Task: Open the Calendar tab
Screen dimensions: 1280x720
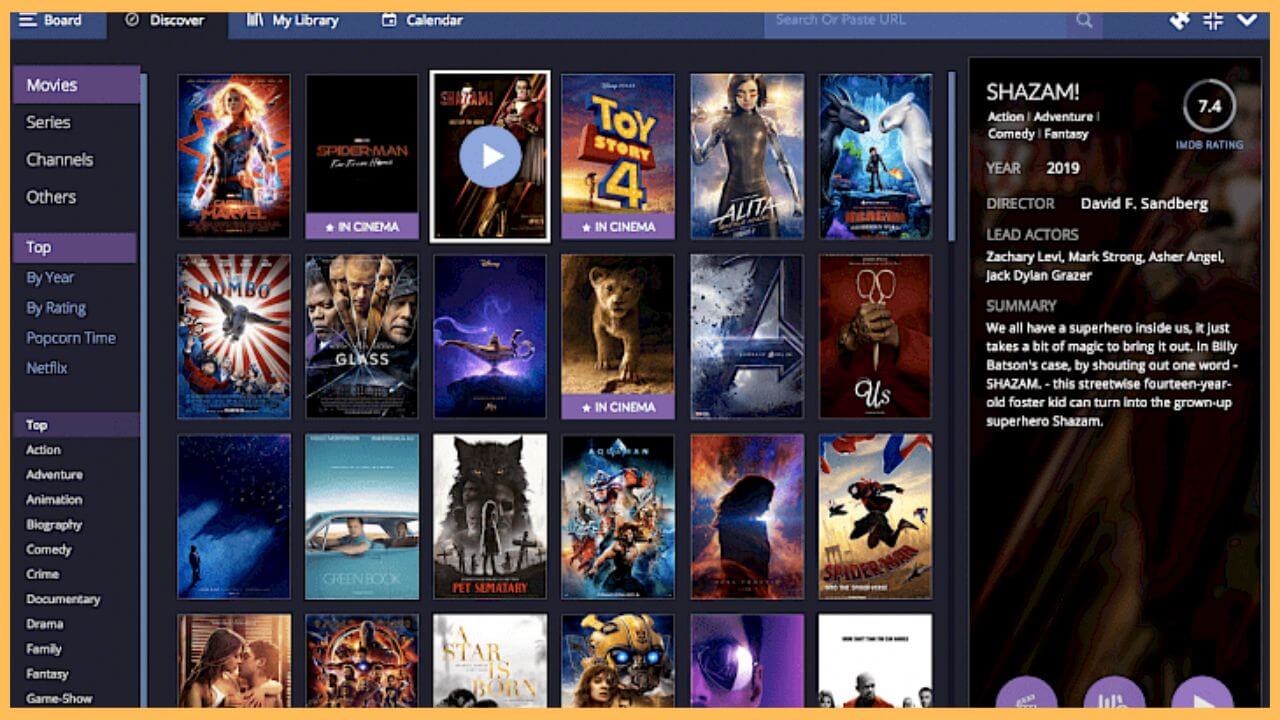Action: click(x=422, y=20)
